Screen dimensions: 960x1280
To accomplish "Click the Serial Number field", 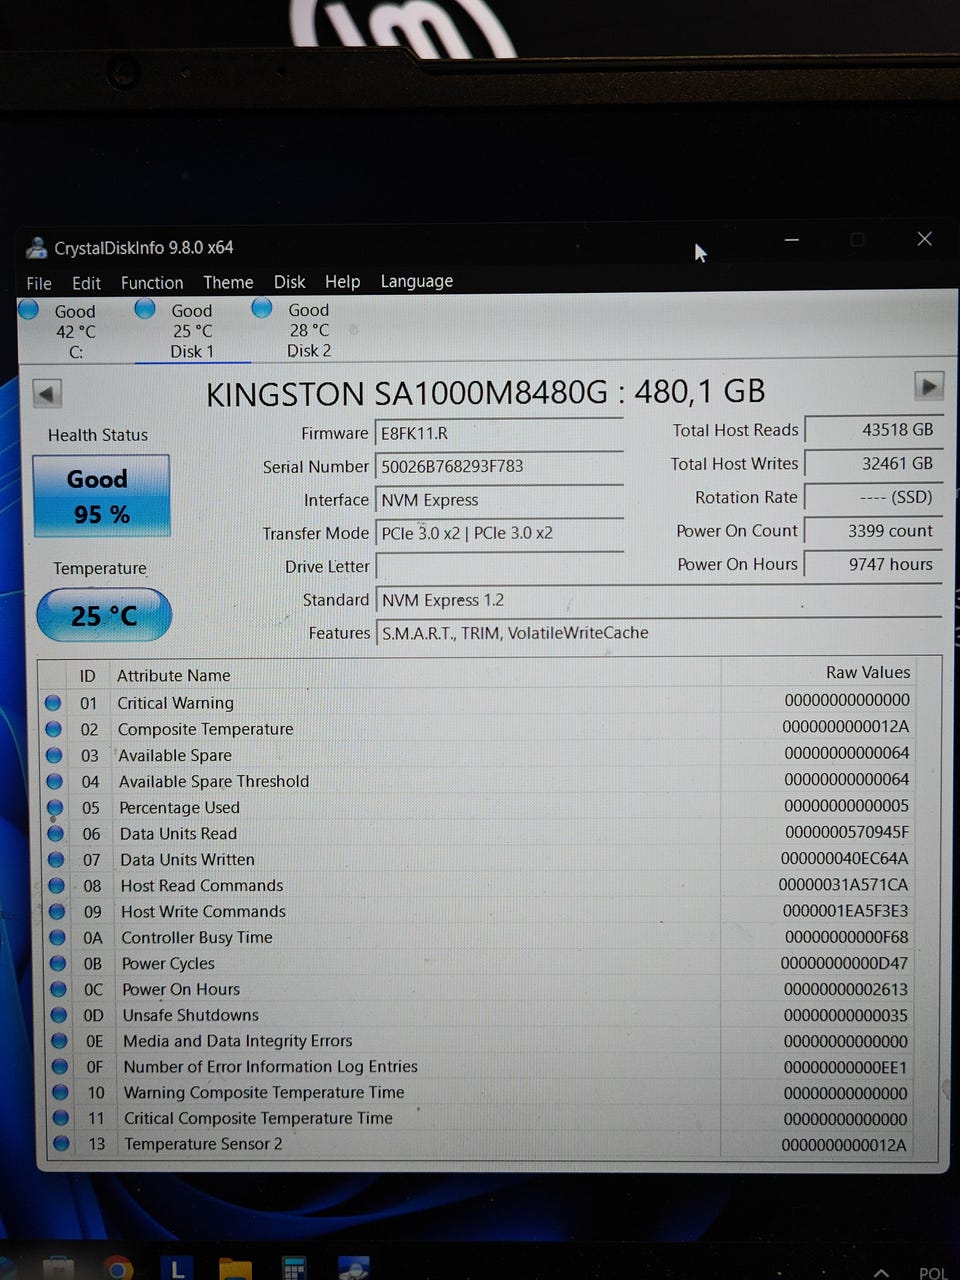I will [x=499, y=466].
